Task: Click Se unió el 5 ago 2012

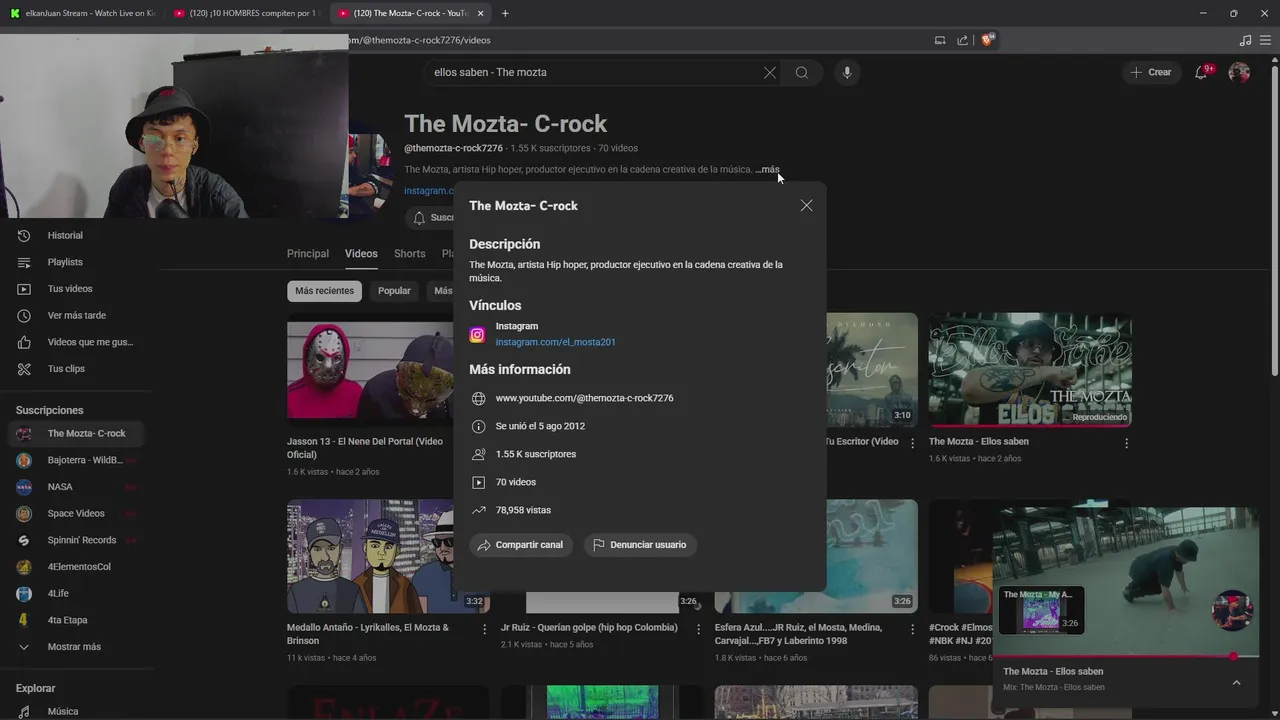Action: point(540,426)
